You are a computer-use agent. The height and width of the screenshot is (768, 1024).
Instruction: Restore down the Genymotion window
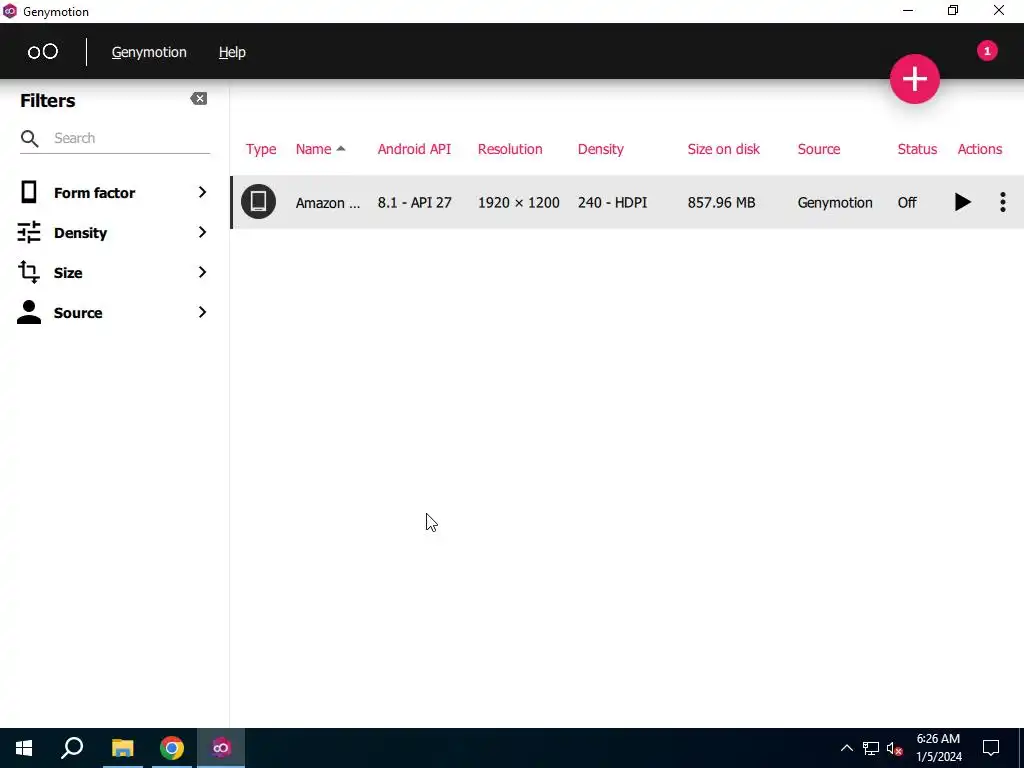953,10
